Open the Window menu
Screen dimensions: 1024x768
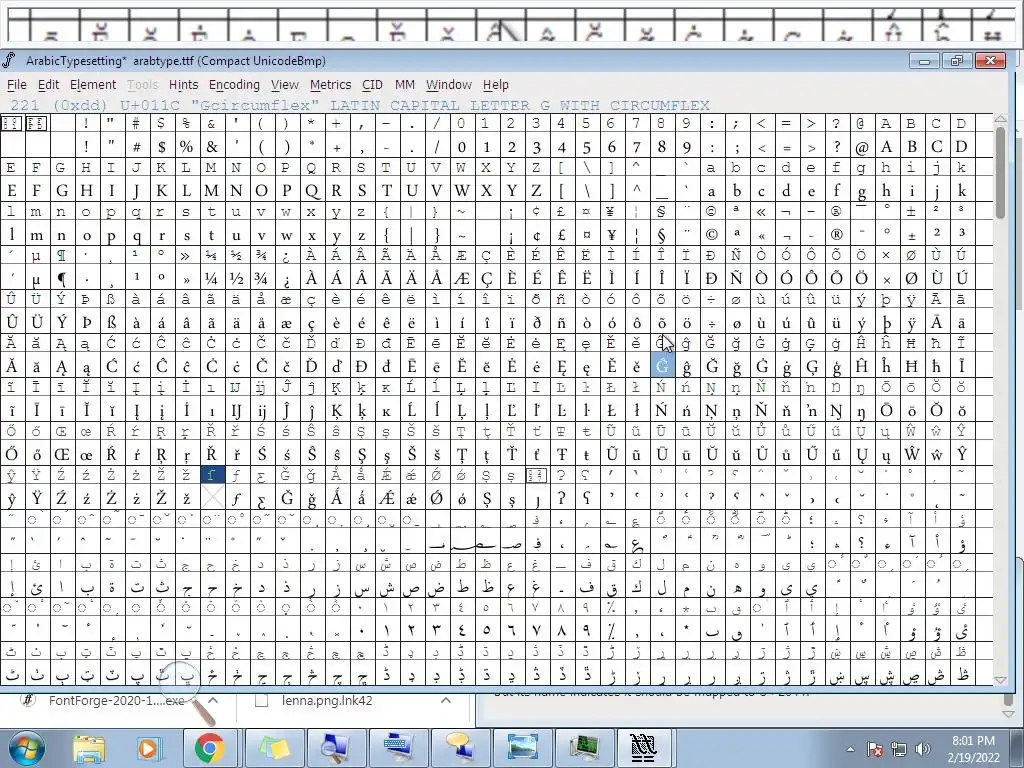coord(449,85)
